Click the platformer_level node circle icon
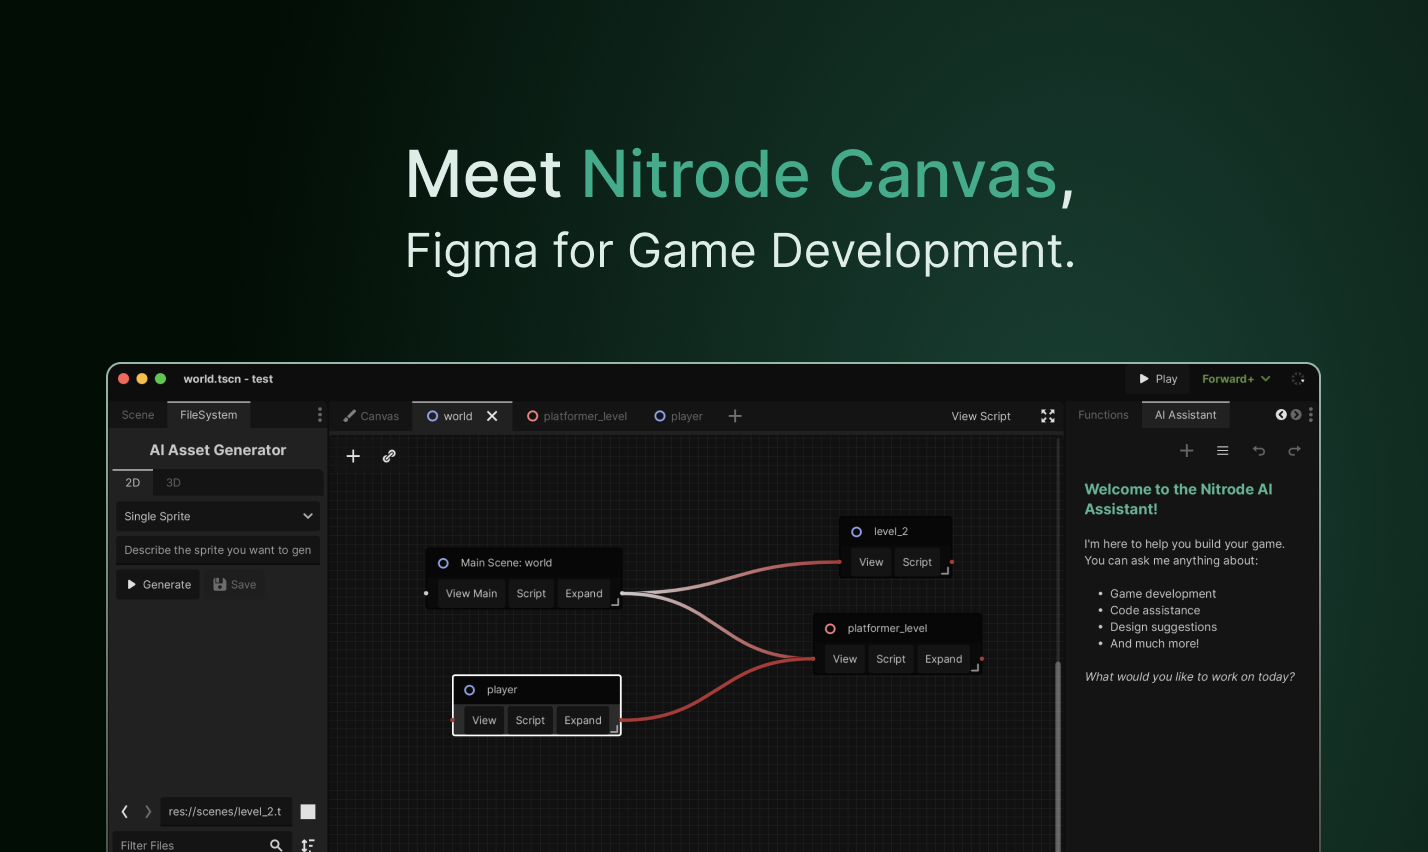The width and height of the screenshot is (1428, 852). (x=830, y=629)
